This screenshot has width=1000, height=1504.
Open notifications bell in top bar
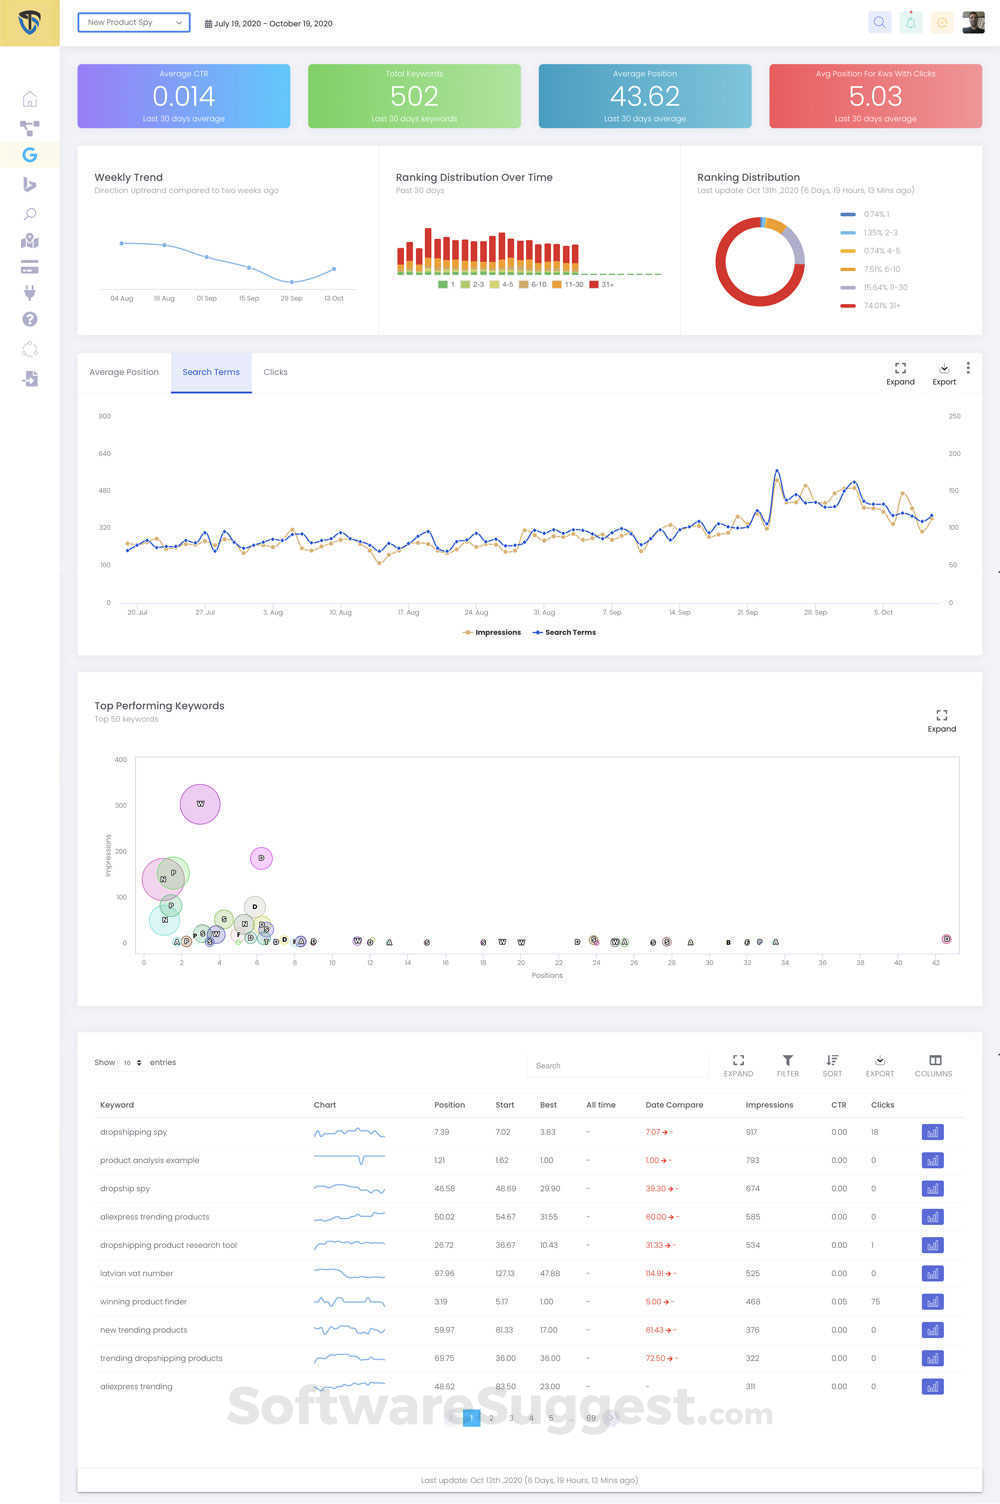click(911, 21)
